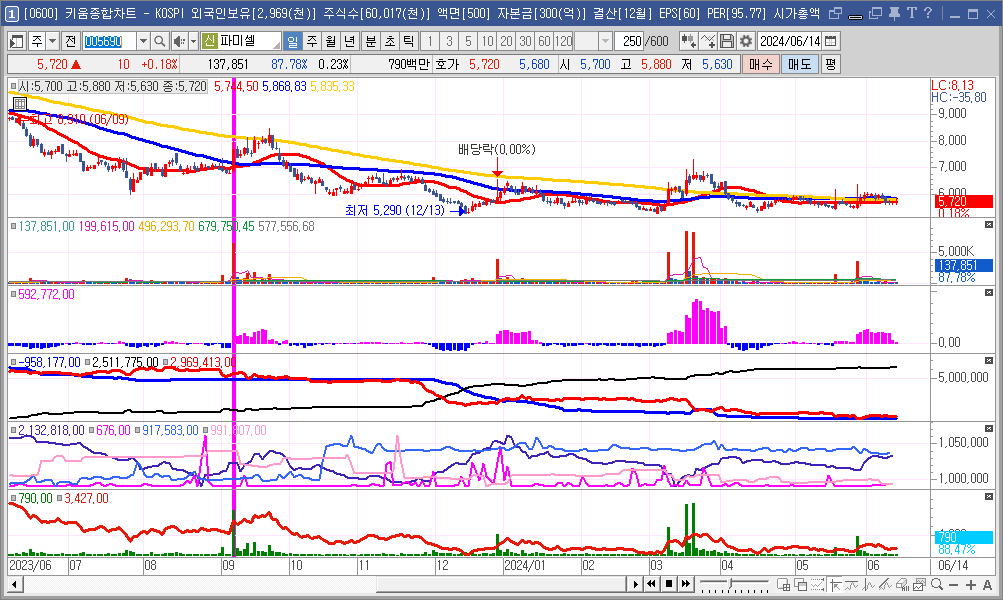This screenshot has width=1003, height=600.
Task: Click the scrollbar left arrow
Action: pyautogui.click(x=14, y=584)
